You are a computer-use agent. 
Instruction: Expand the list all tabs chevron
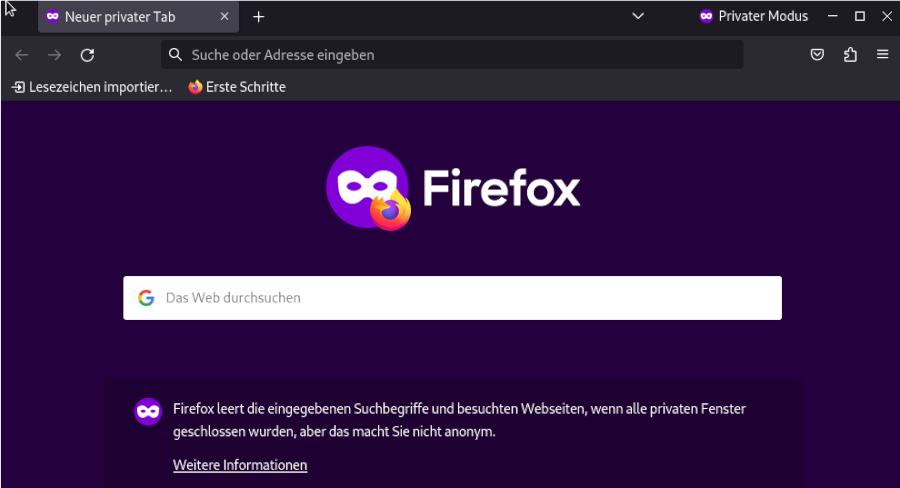coord(638,17)
